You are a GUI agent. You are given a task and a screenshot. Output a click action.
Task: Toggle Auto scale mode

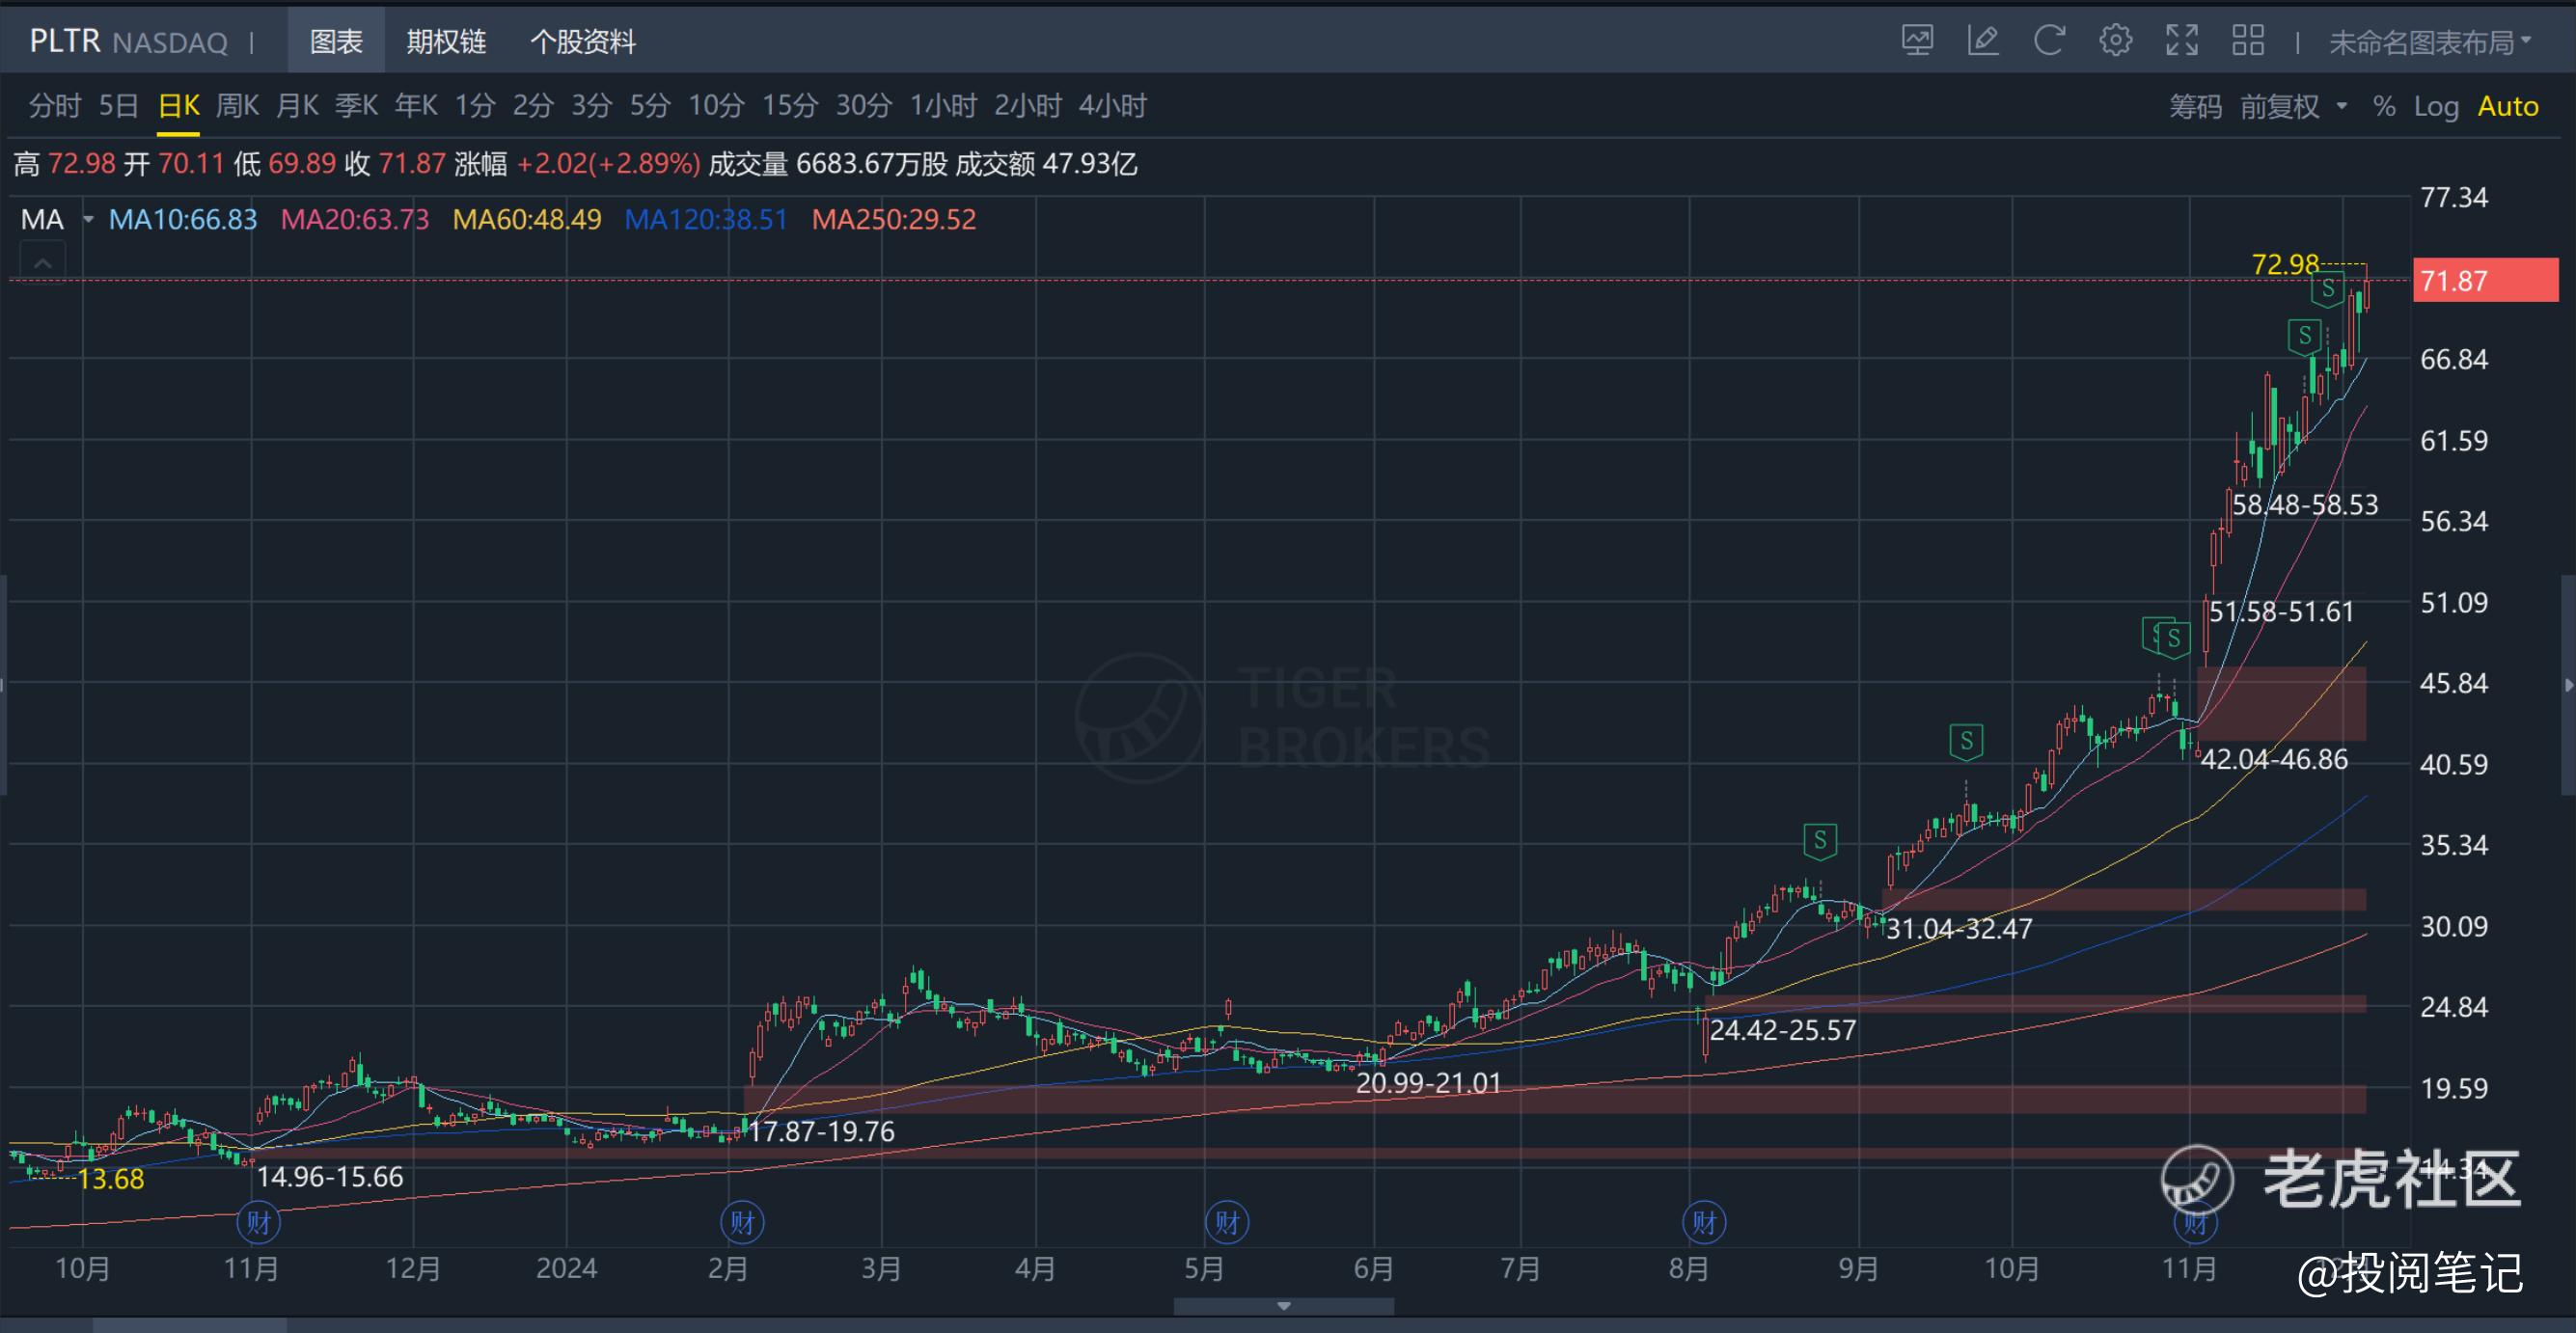point(2508,106)
